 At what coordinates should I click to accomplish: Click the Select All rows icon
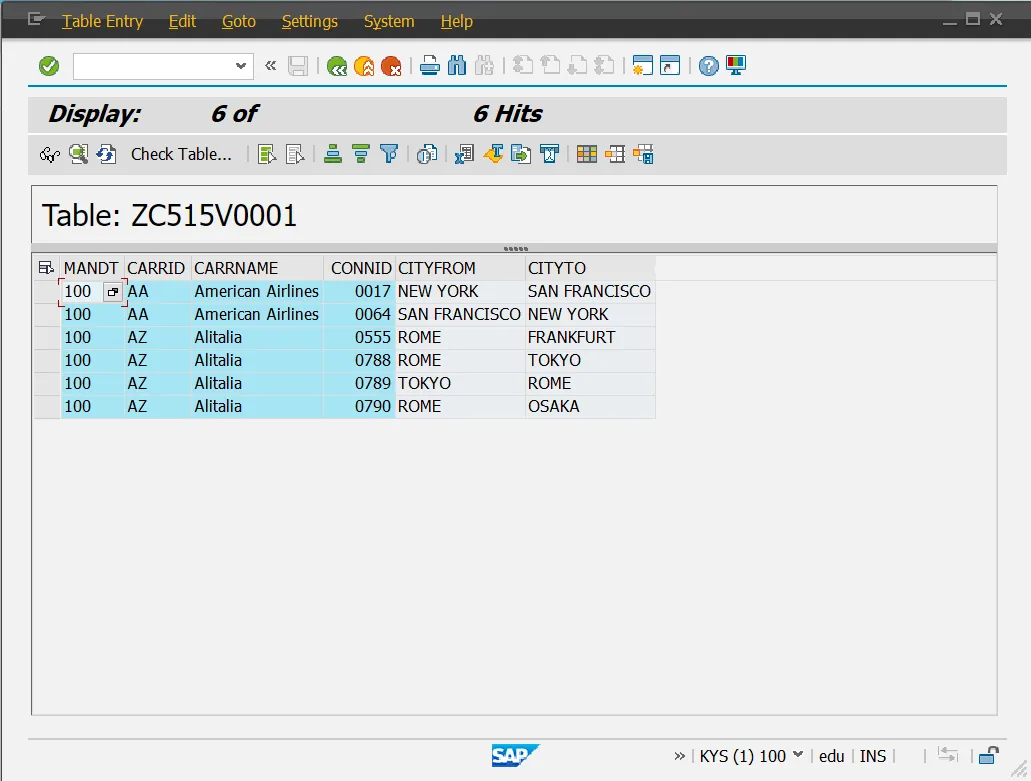click(267, 154)
